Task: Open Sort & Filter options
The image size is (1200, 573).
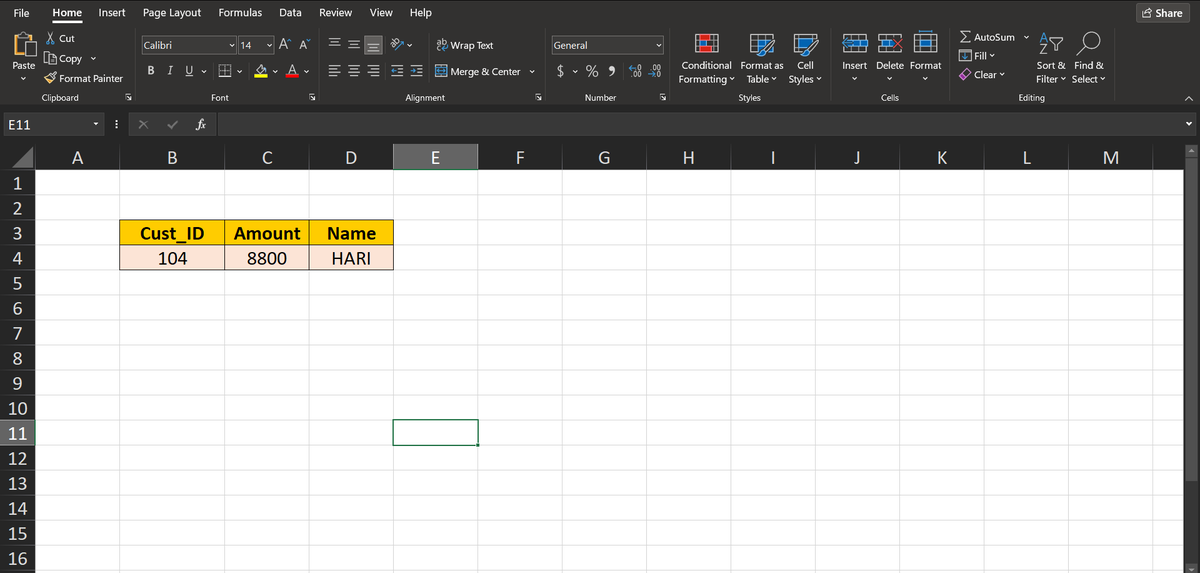Action: (x=1053, y=58)
